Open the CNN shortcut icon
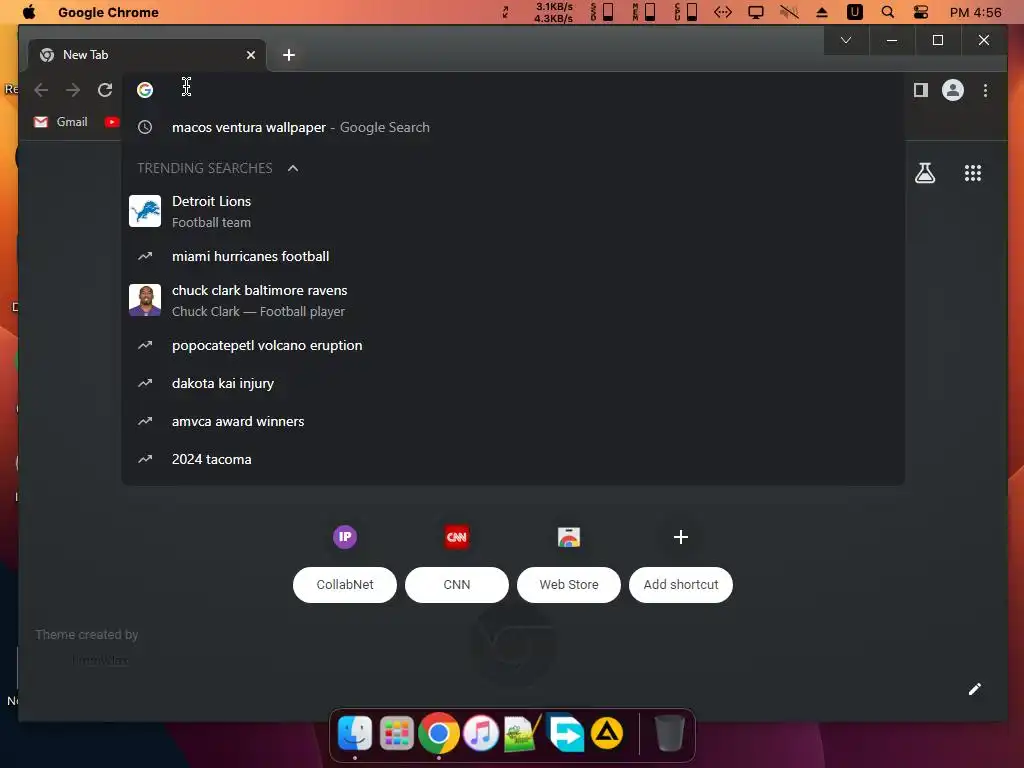Image resolution: width=1024 pixels, height=768 pixels. (x=456, y=537)
